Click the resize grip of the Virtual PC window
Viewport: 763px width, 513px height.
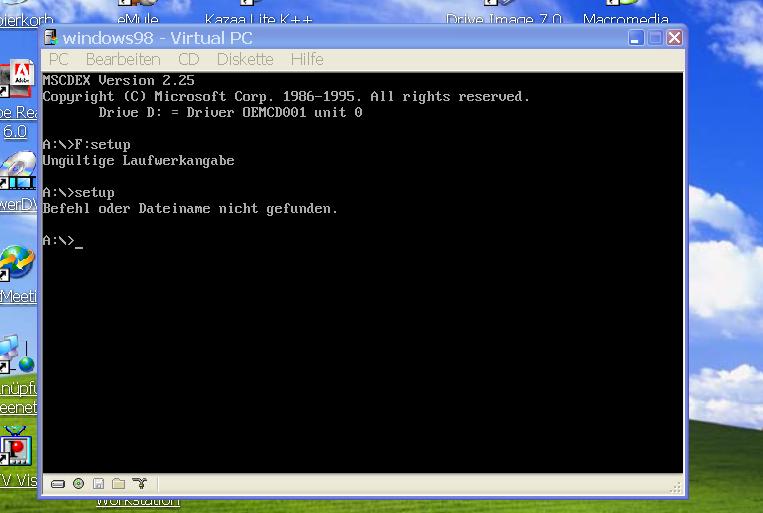point(675,488)
